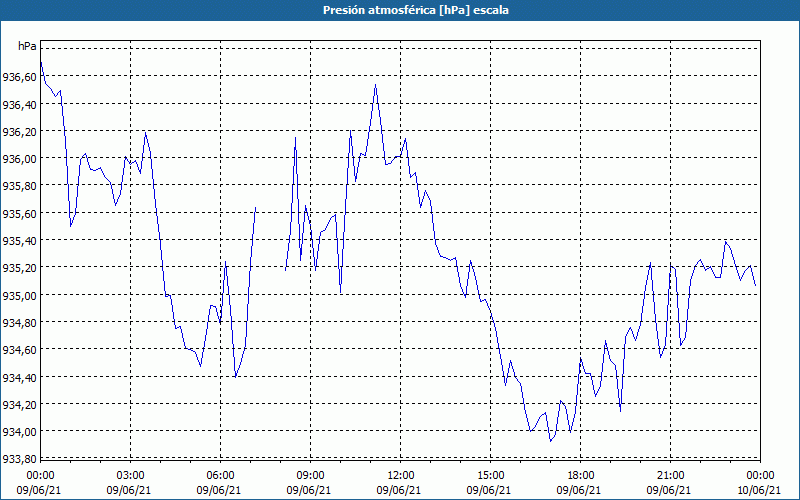The image size is (800, 500).
Task: Click the 09:00 time label
Action: 311,476
